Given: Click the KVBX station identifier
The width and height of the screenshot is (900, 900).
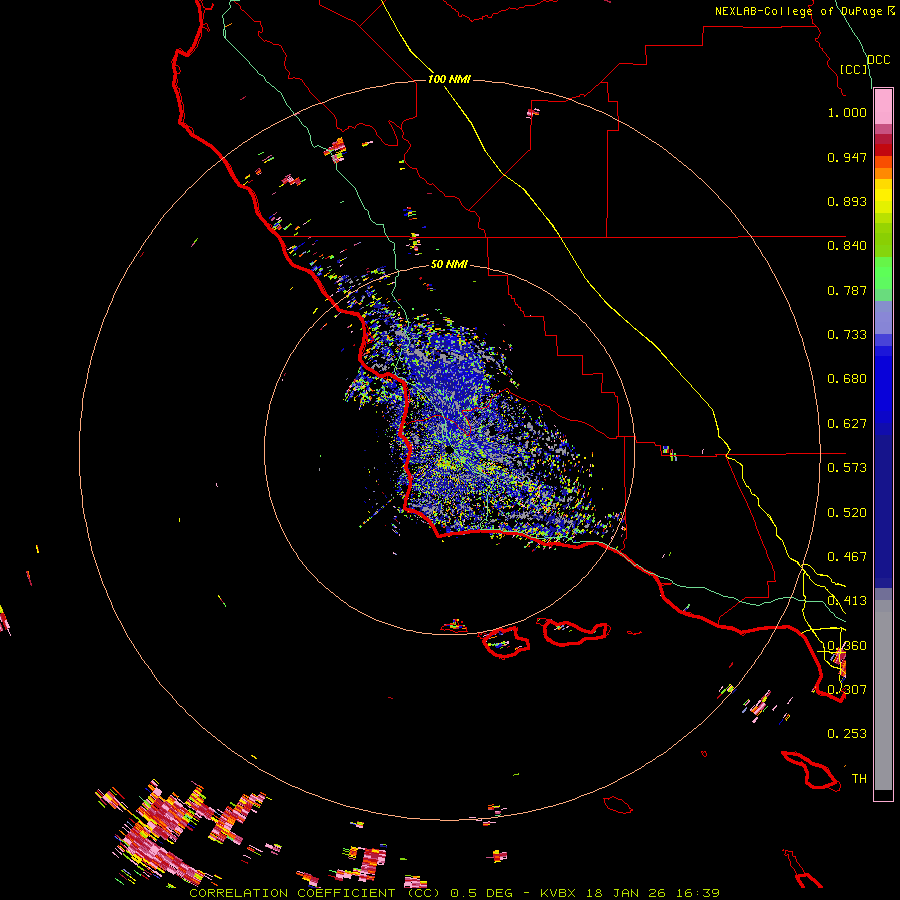Looking at the screenshot, I should coord(557,893).
